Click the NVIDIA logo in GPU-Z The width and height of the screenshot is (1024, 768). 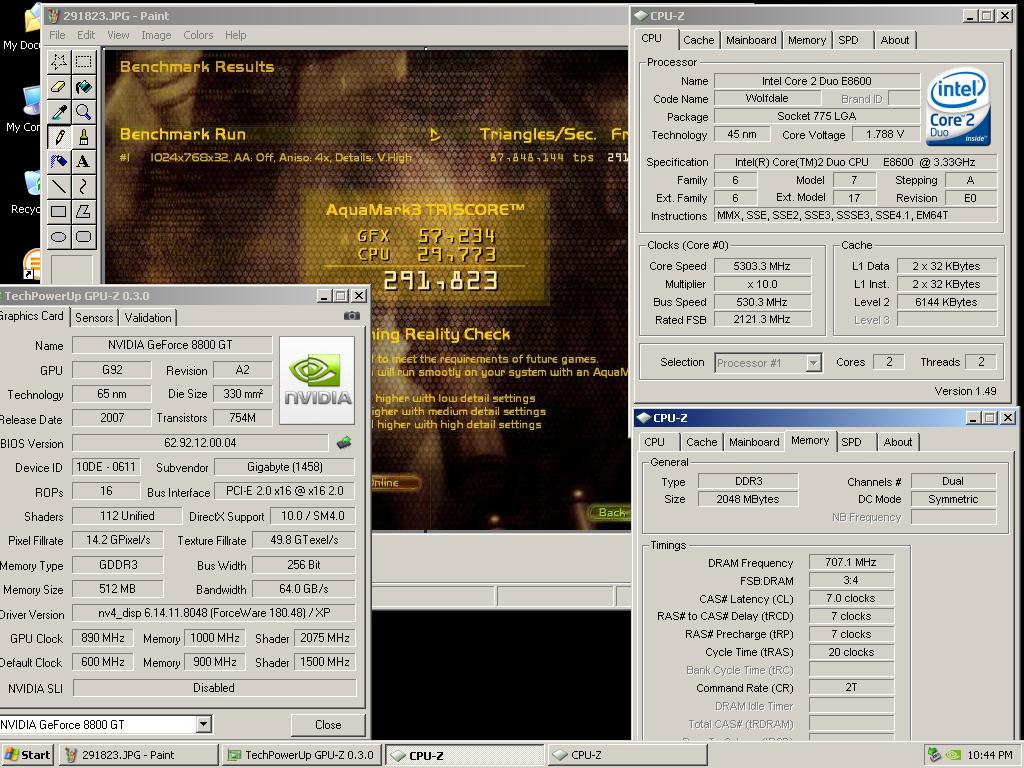coord(317,380)
